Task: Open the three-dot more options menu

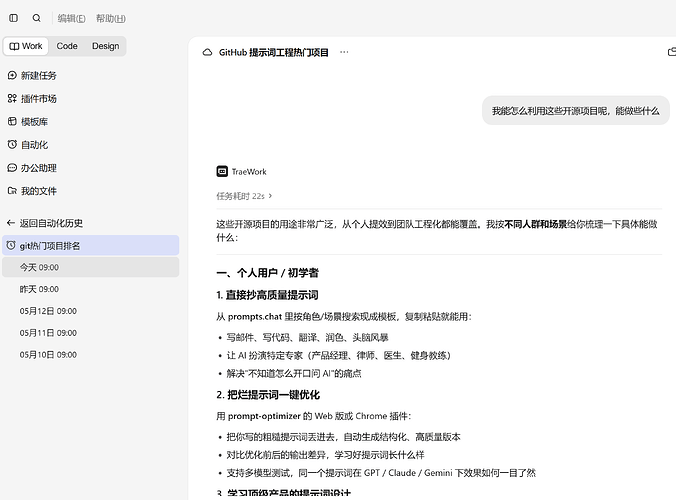Action: tap(344, 52)
